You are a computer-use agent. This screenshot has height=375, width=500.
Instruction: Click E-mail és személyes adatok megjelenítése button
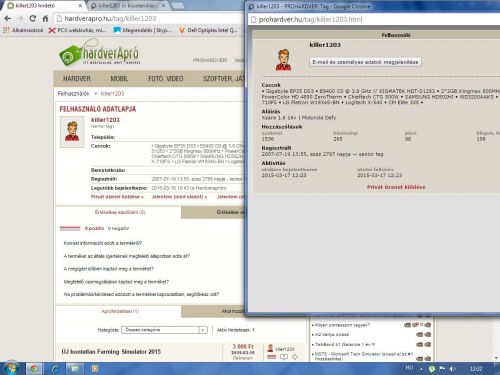click(365, 62)
